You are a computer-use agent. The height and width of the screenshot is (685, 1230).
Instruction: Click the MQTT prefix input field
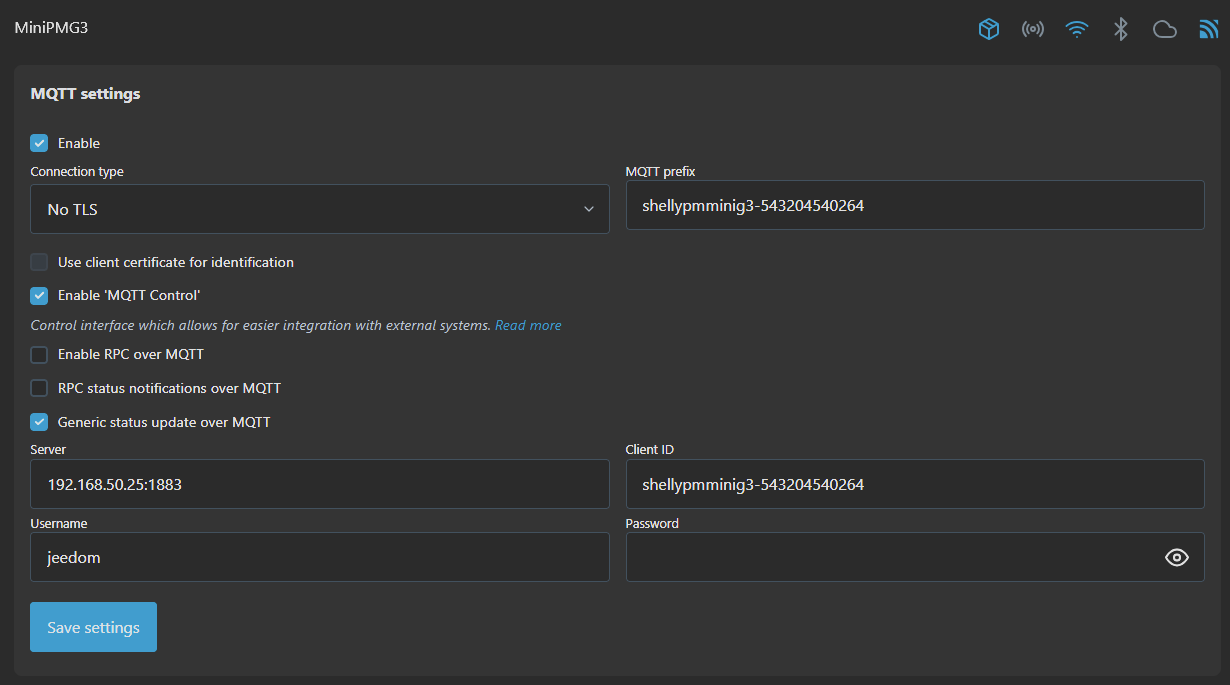click(x=914, y=205)
